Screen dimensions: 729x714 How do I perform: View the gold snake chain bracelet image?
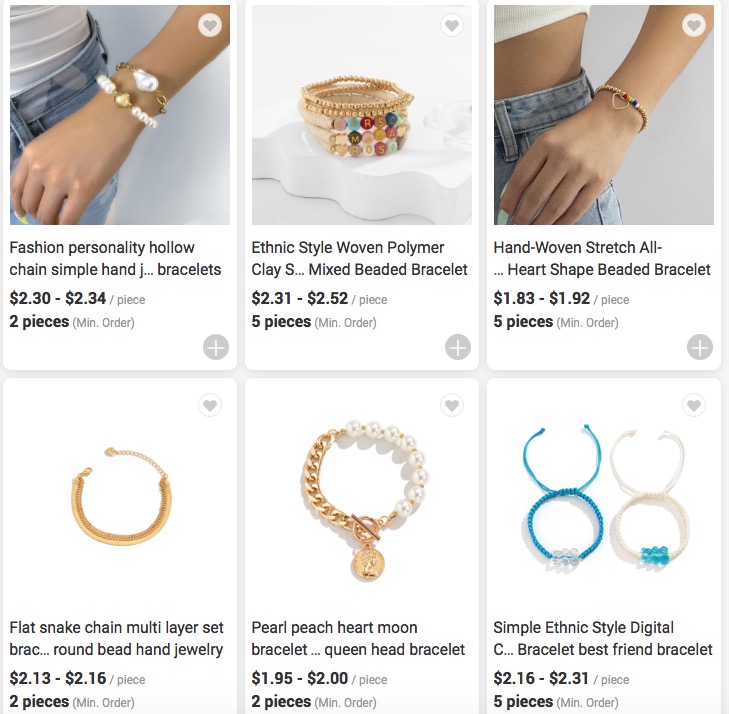[x=120, y=495]
